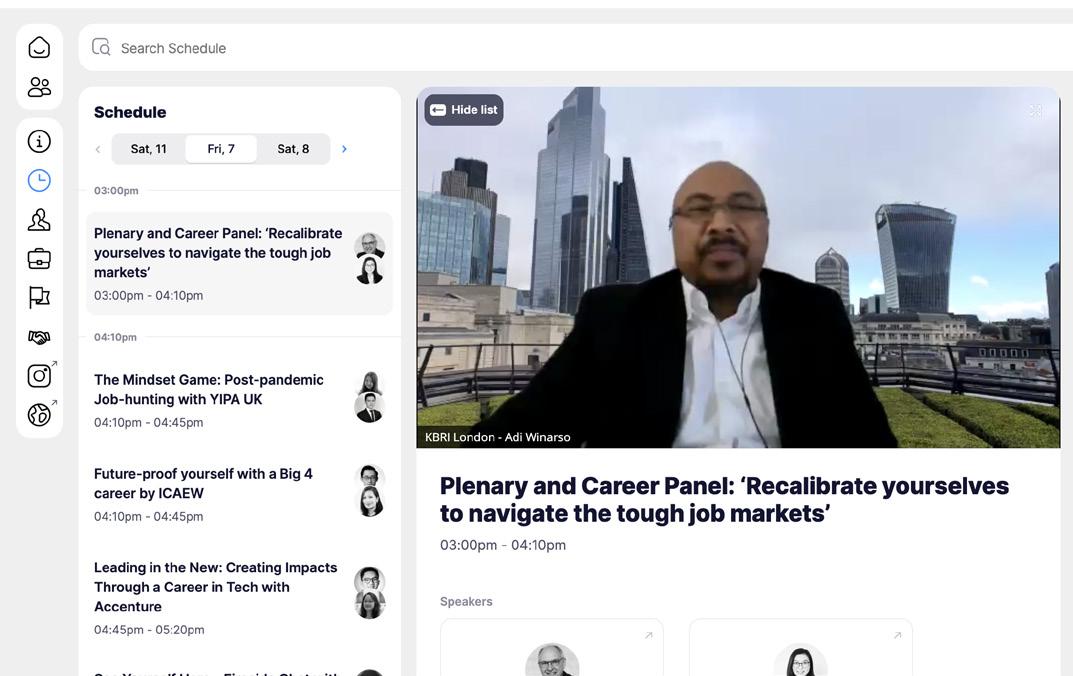Open Future-proof yourself with a Big 4 session
The image size is (1073, 676).
tap(239, 494)
